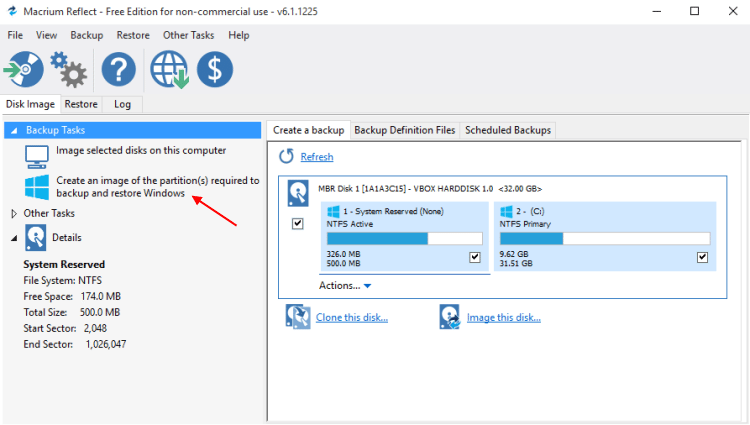This screenshot has width=750, height=425.
Task: Toggle the whole MBR Disk 1 checkbox
Action: tap(298, 223)
